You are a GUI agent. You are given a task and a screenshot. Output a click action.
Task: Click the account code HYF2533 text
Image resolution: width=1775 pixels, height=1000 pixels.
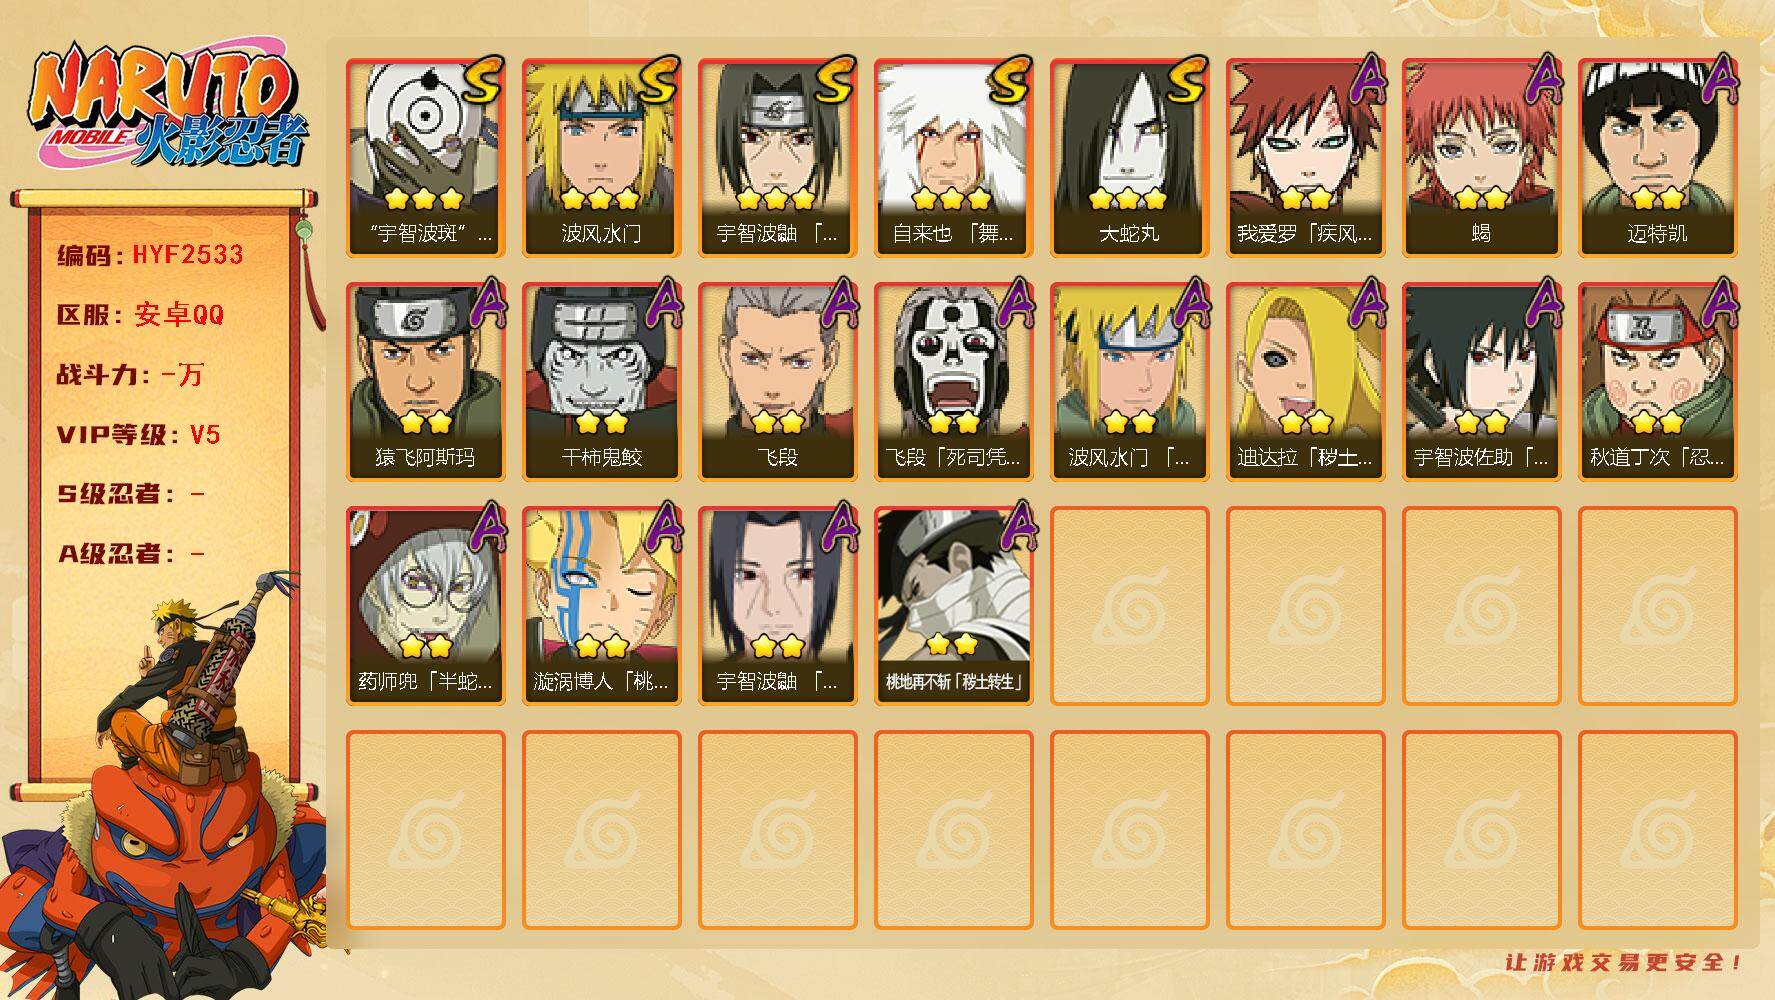(188, 254)
